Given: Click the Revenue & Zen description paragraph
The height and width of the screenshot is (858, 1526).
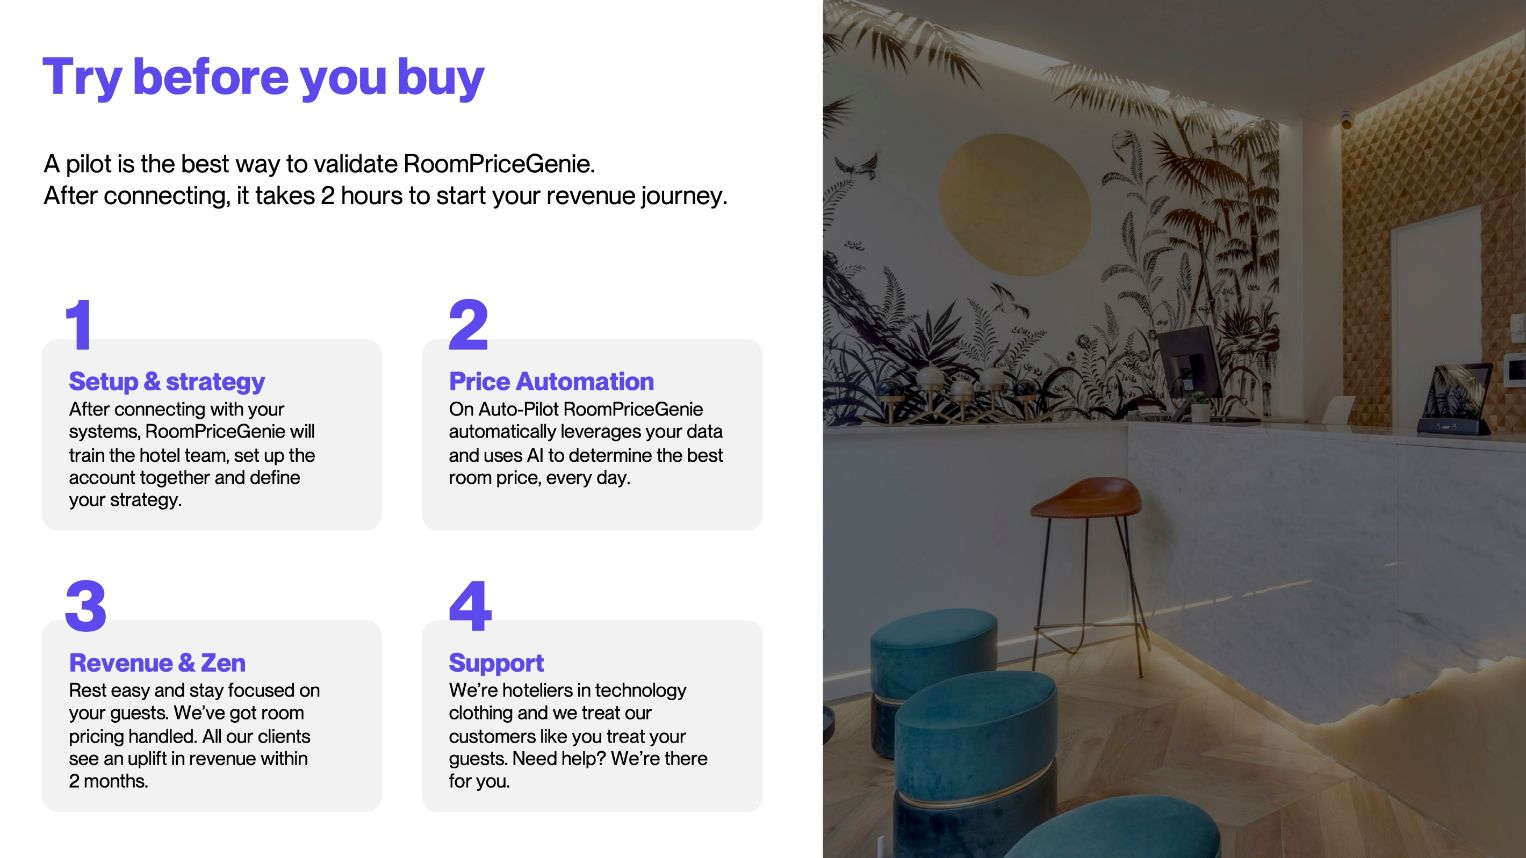Looking at the screenshot, I should click(x=194, y=735).
